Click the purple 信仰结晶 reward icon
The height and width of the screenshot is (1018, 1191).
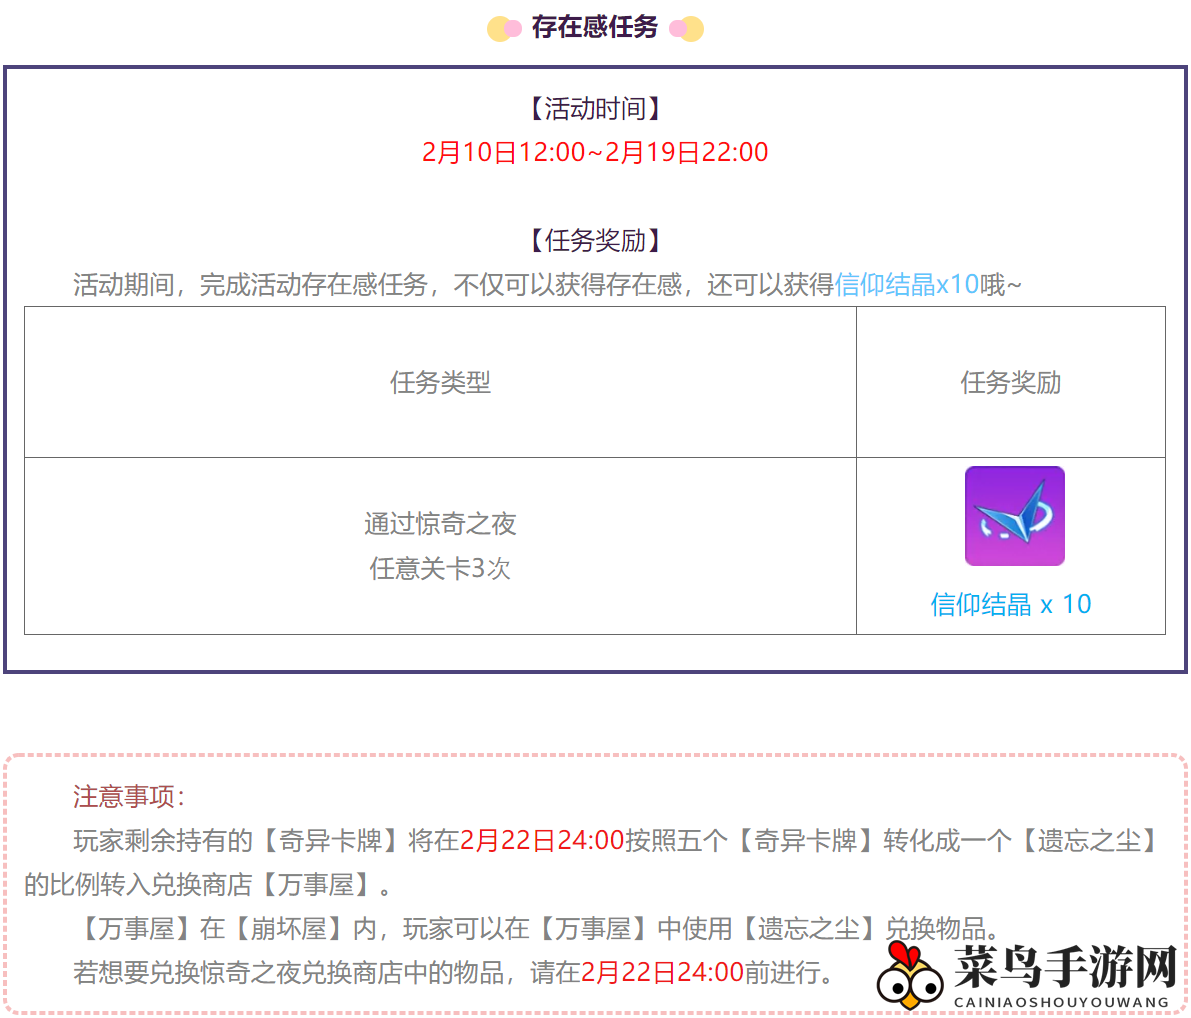tap(1014, 516)
